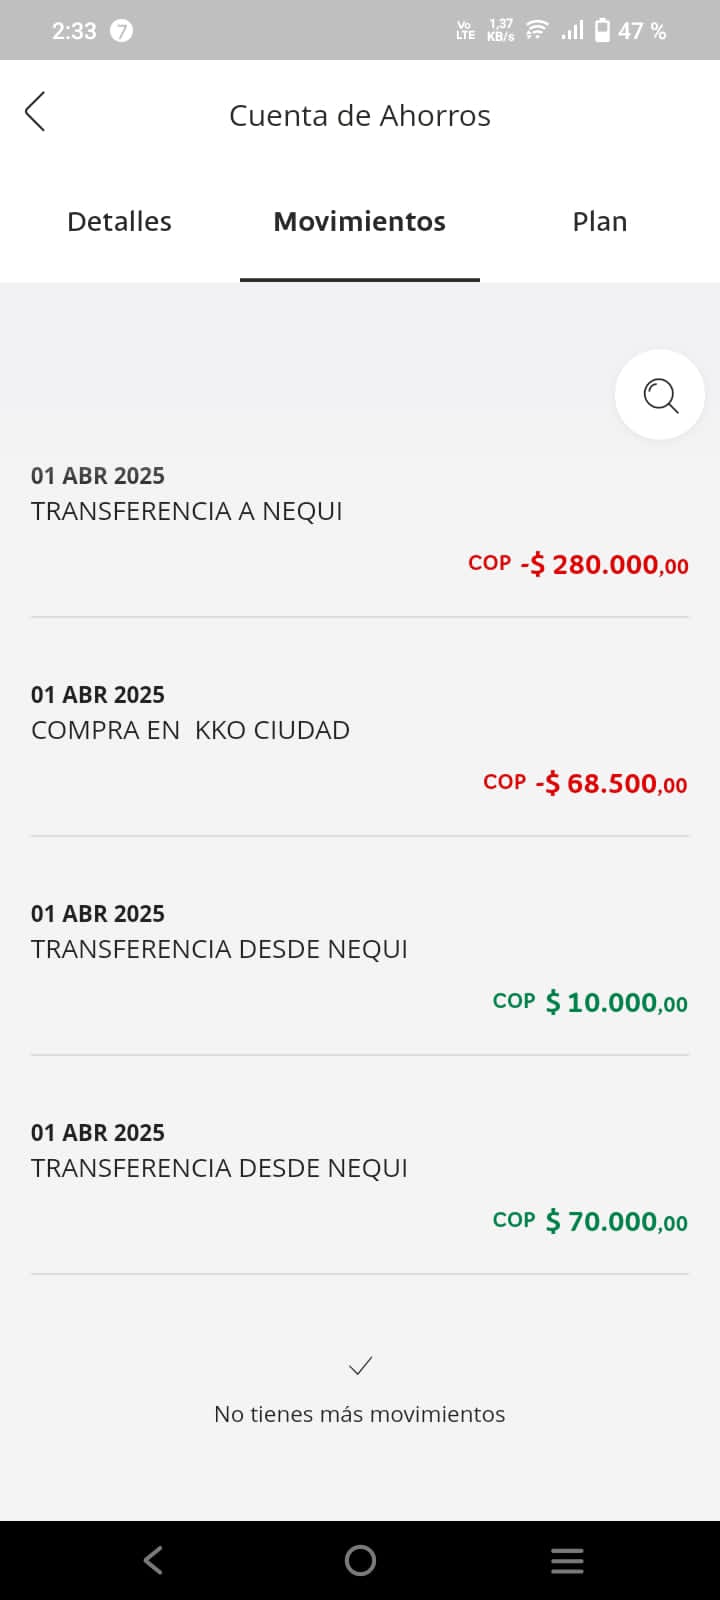The height and width of the screenshot is (1600, 720).
Task: Select the $ 70.000,00 Nequi transfer amount
Action: pyautogui.click(x=615, y=1221)
